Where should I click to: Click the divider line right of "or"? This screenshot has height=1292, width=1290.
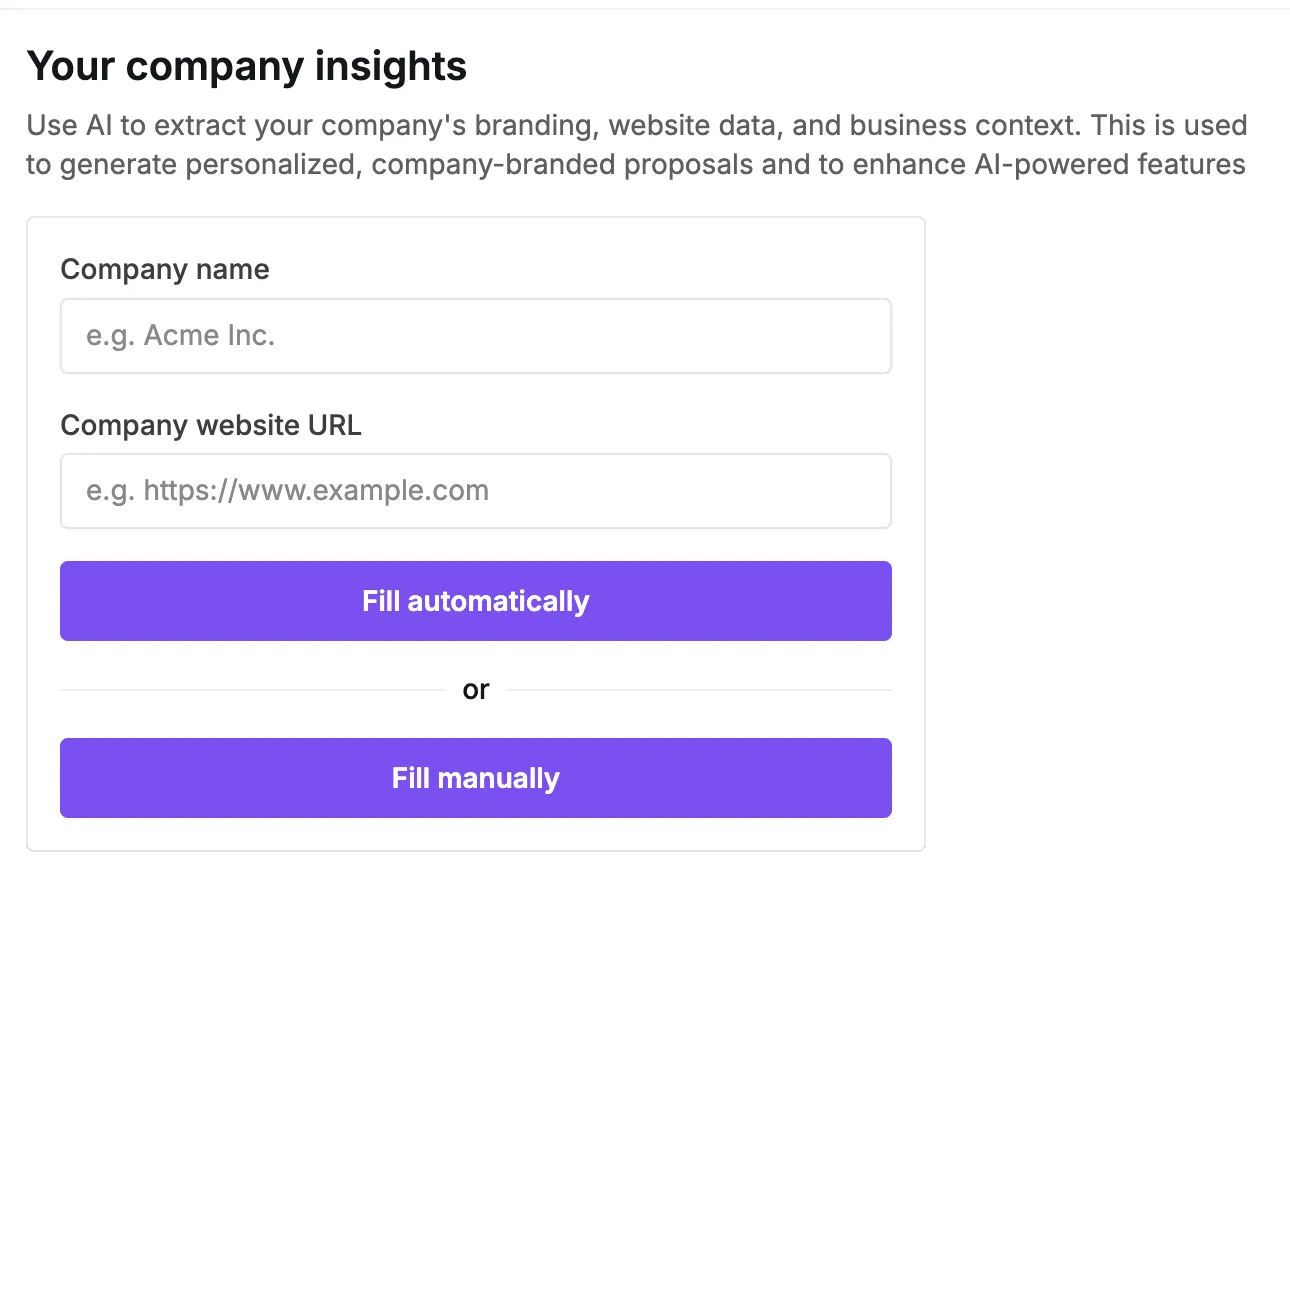pos(699,690)
